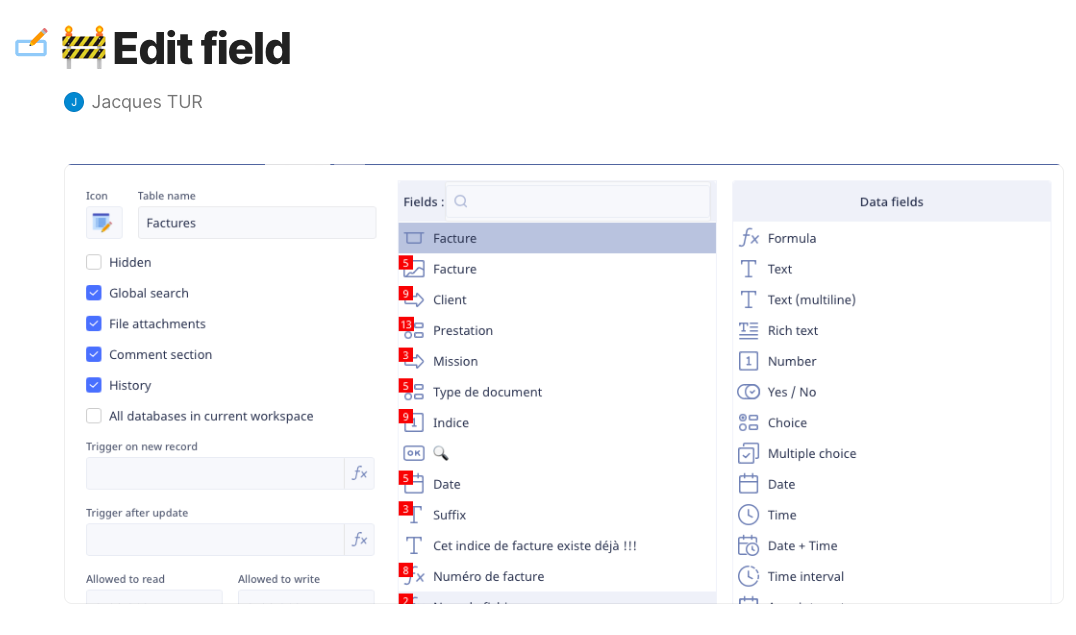Select the Formula data field type
The image size is (1076, 635).
pyautogui.click(x=791, y=238)
